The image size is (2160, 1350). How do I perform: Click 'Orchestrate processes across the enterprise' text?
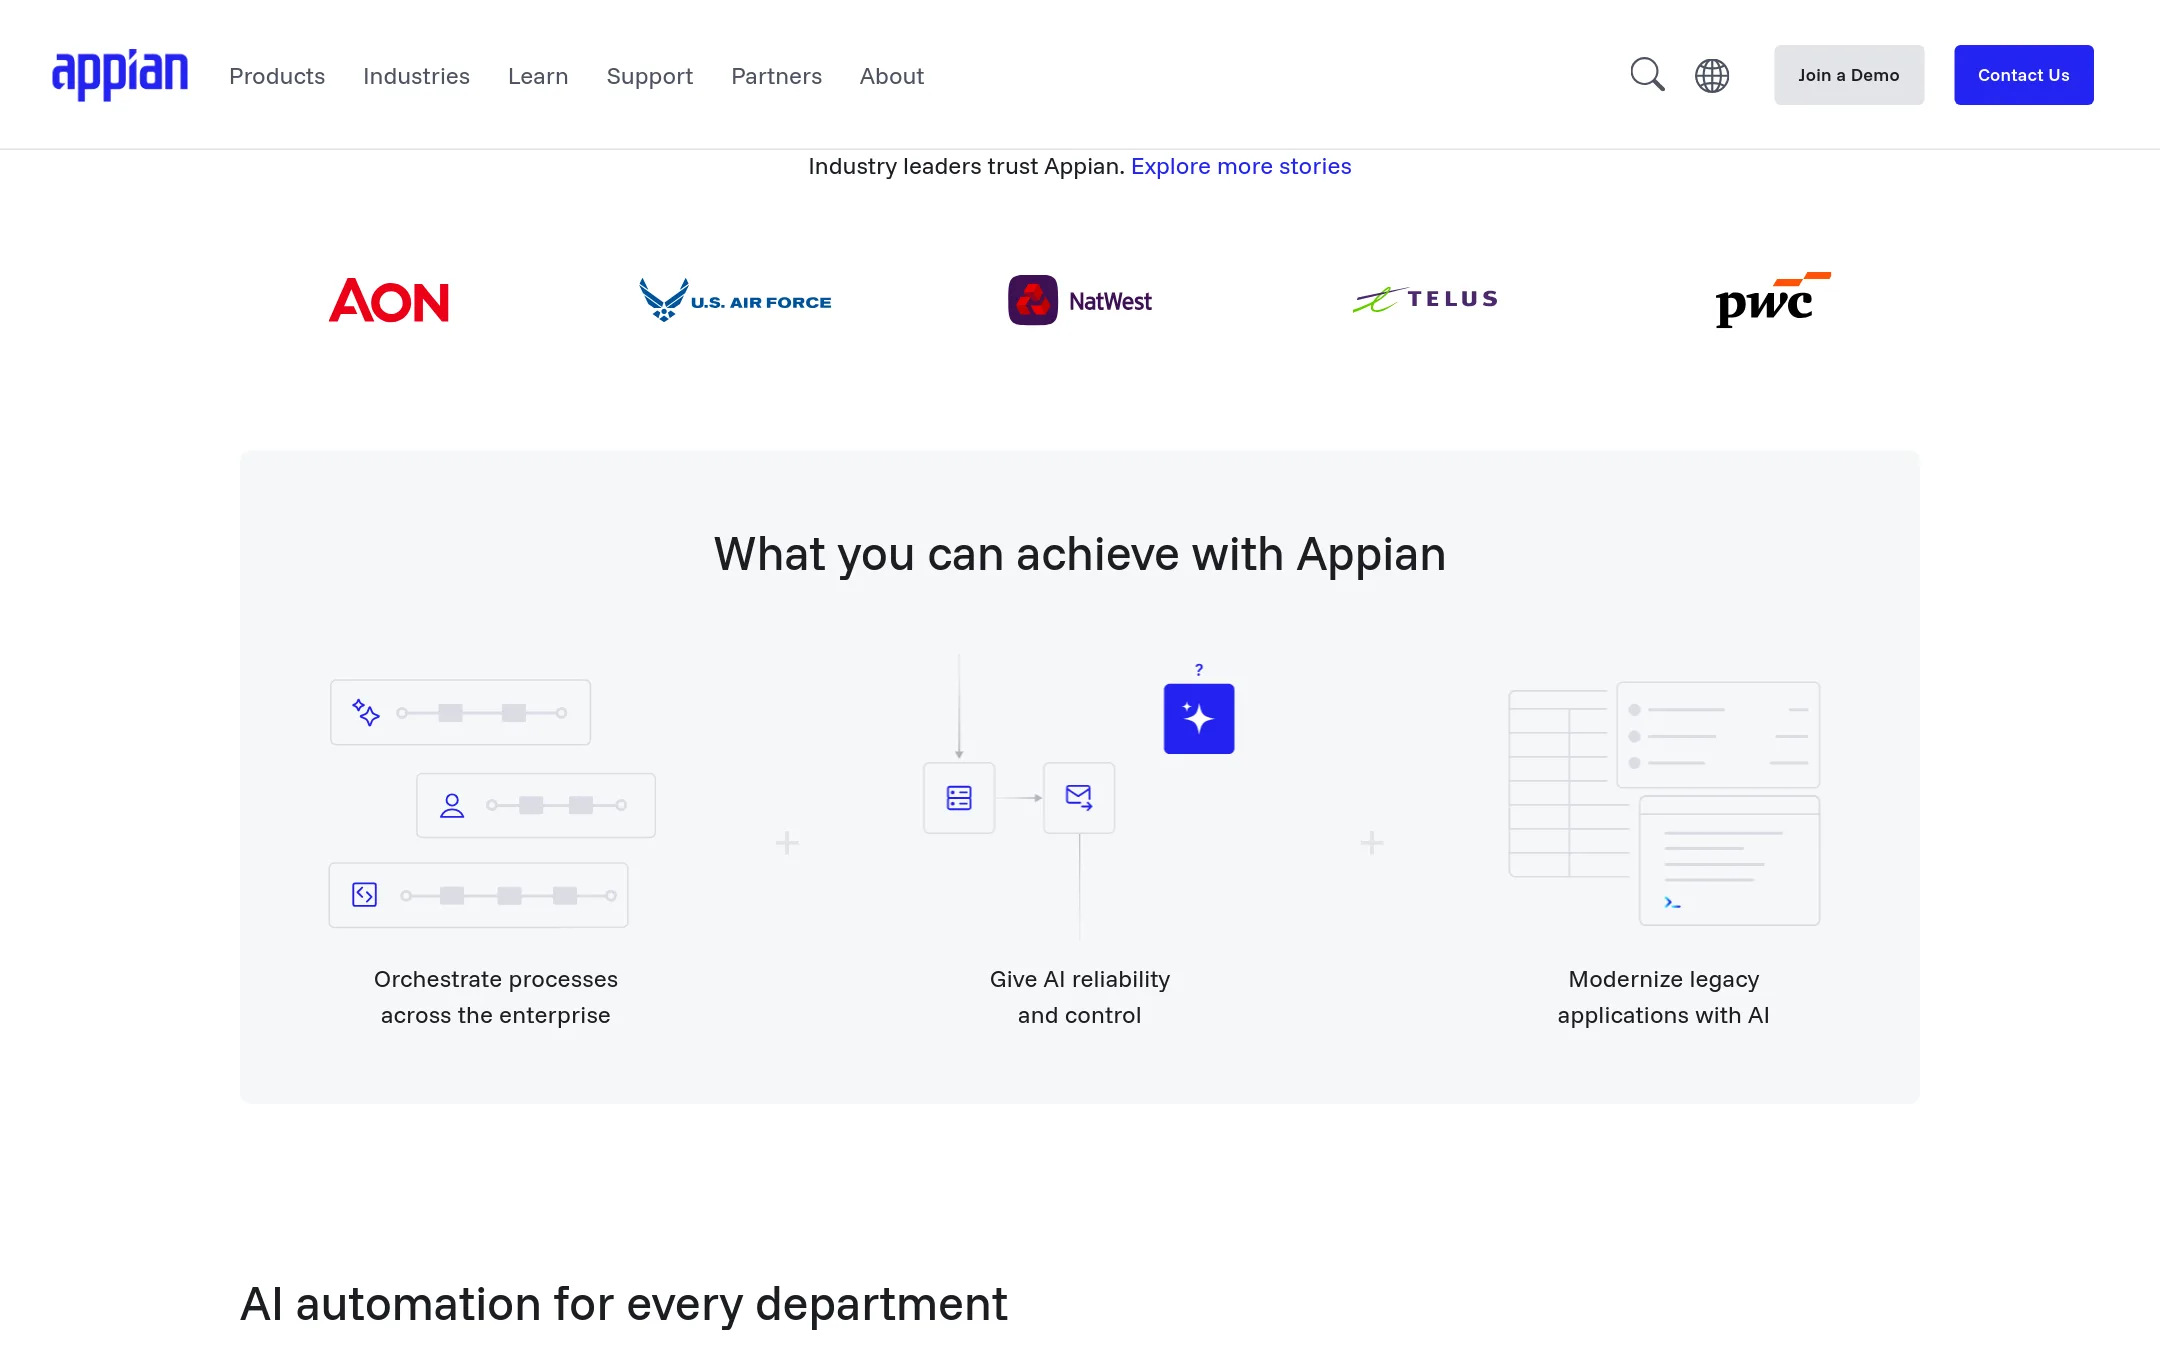(496, 997)
